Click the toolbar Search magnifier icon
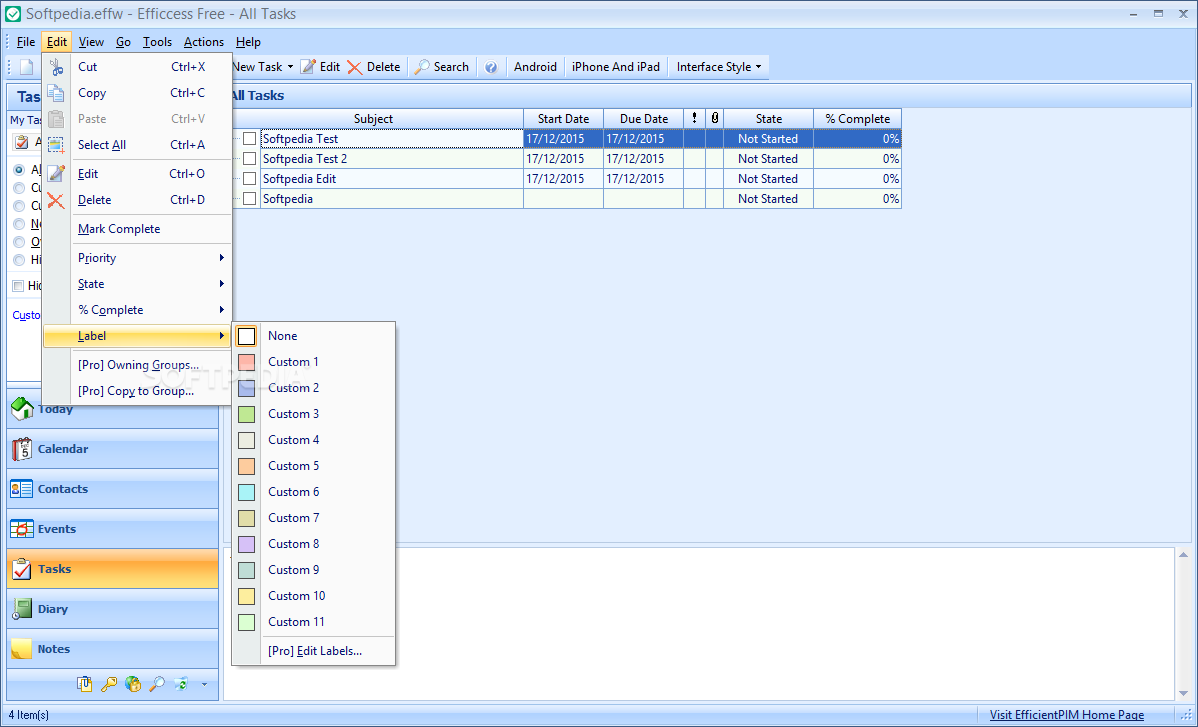The height and width of the screenshot is (727, 1198). click(422, 67)
